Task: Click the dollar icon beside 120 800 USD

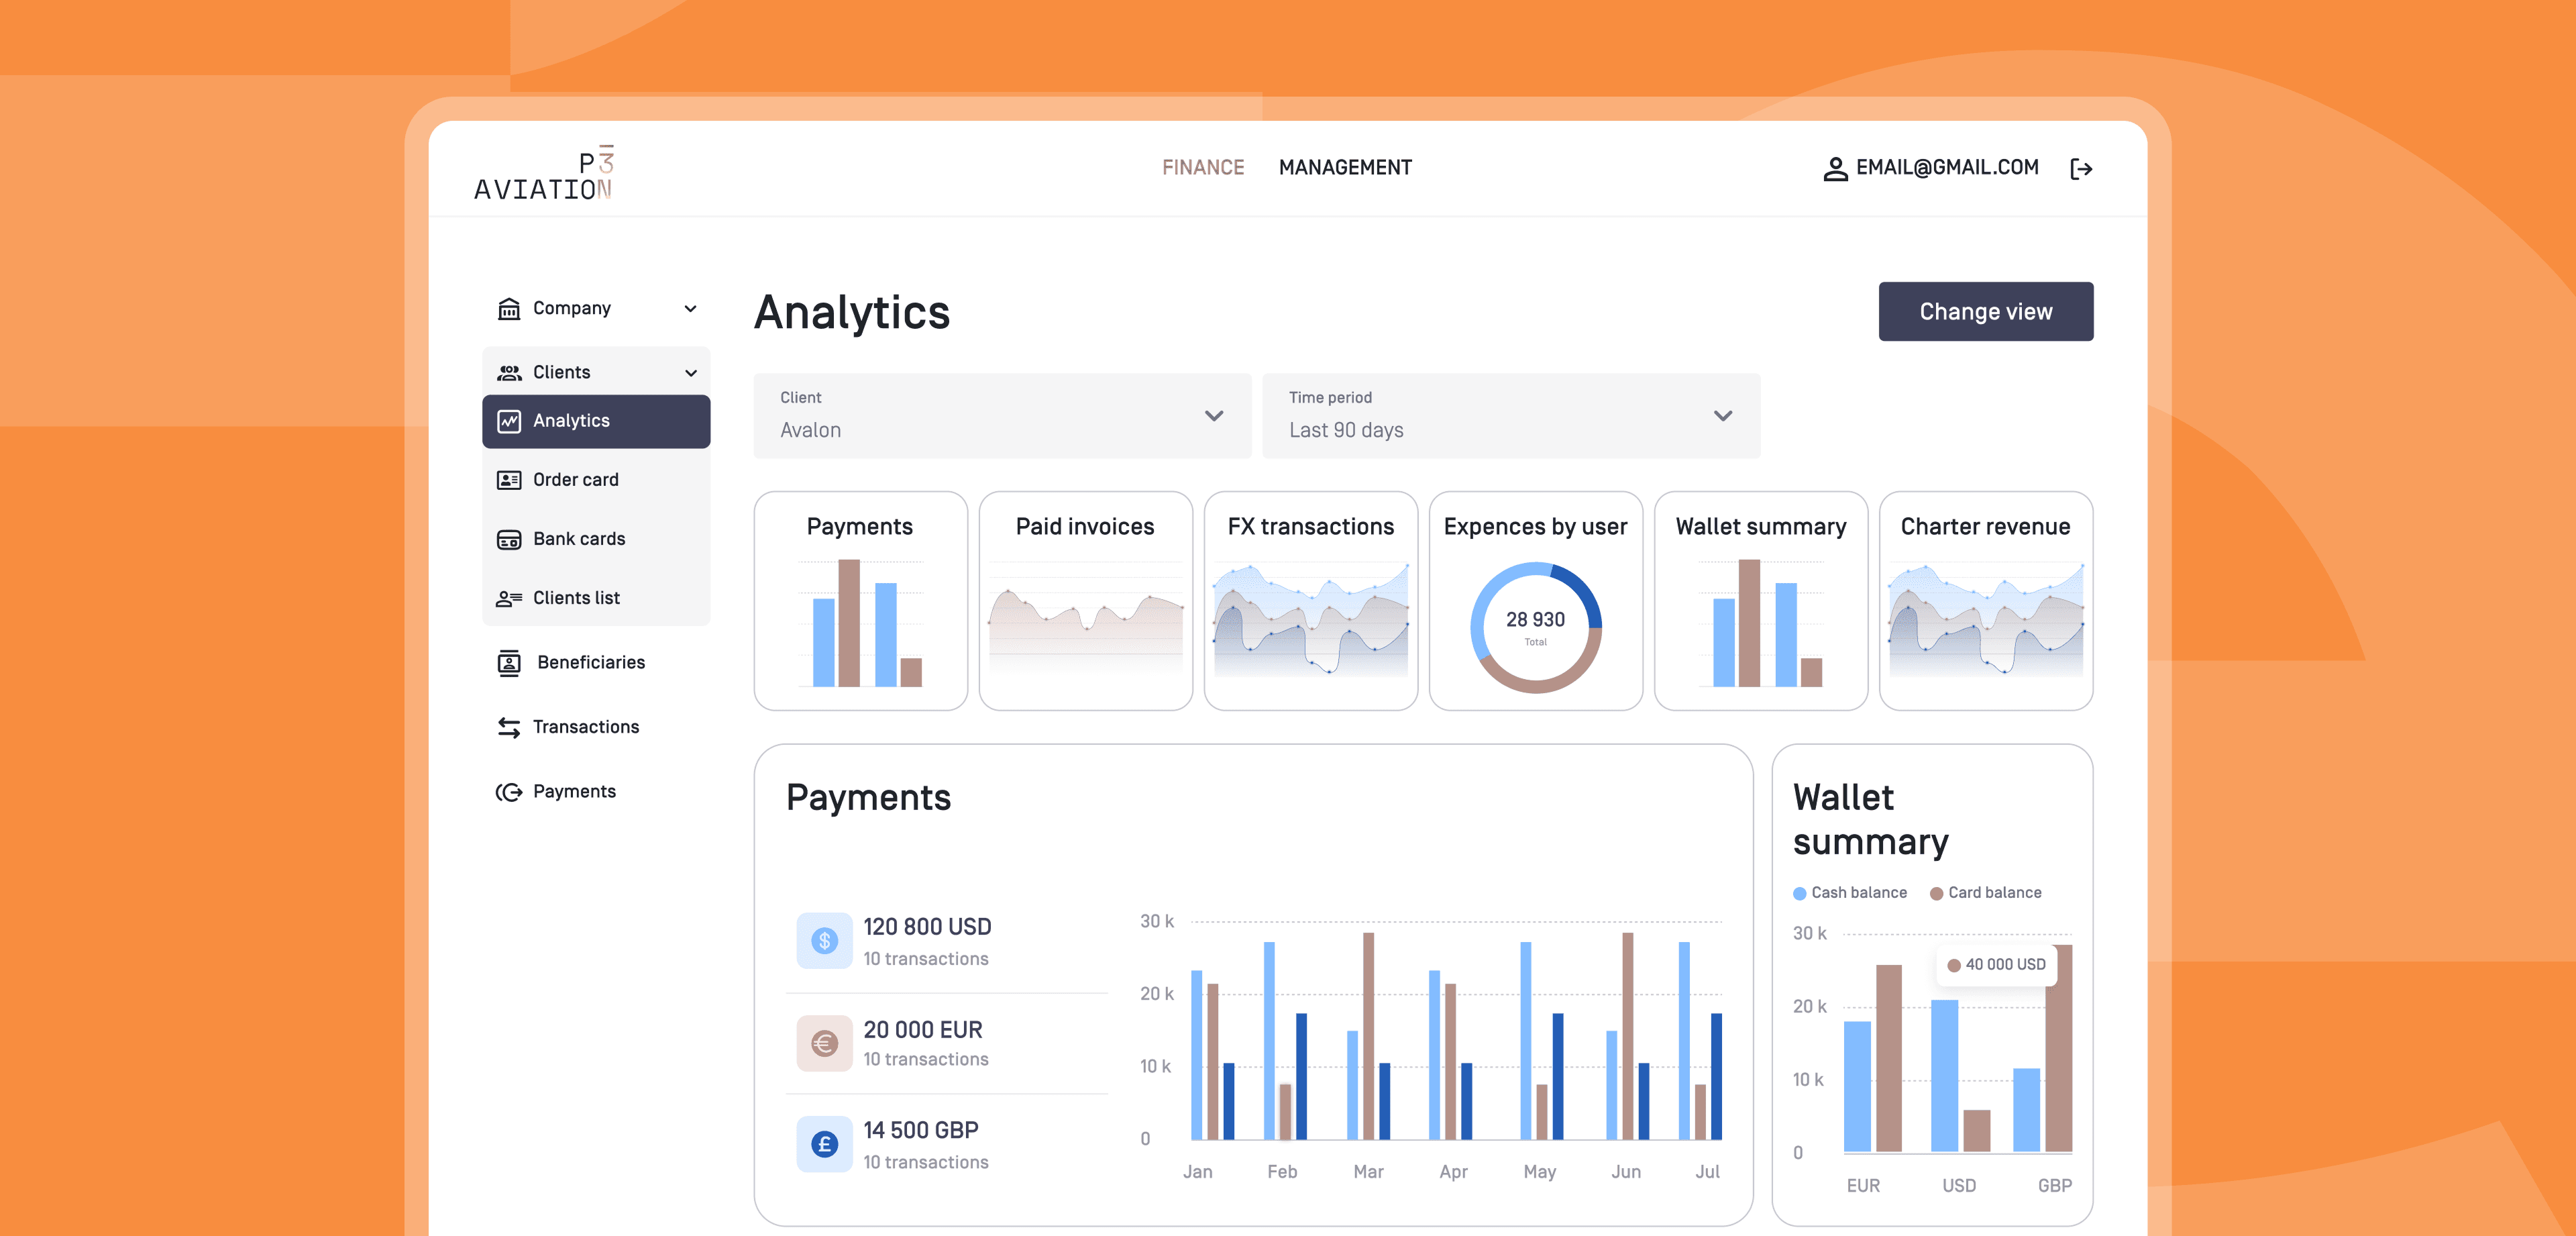Action: tap(824, 940)
